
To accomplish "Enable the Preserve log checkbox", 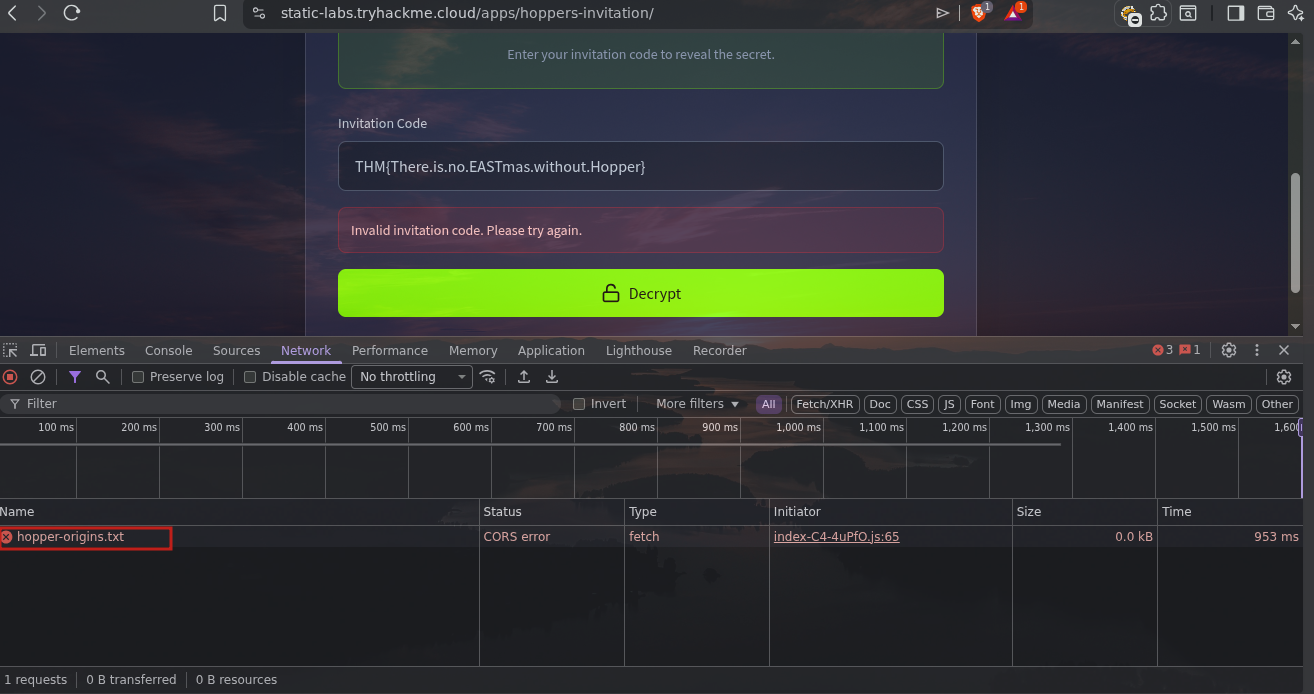I will [139, 377].
